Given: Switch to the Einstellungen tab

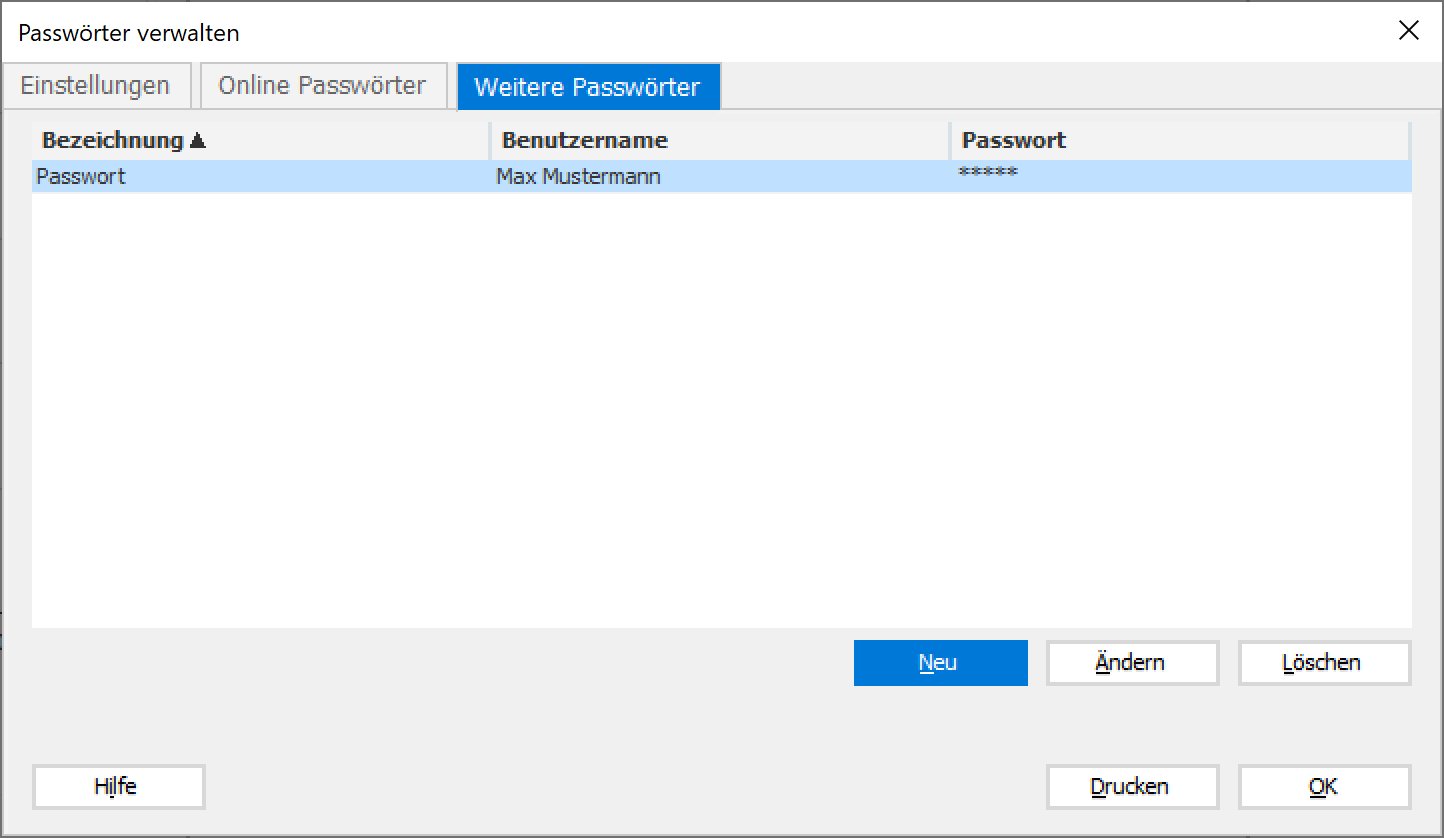Looking at the screenshot, I should click(95, 86).
